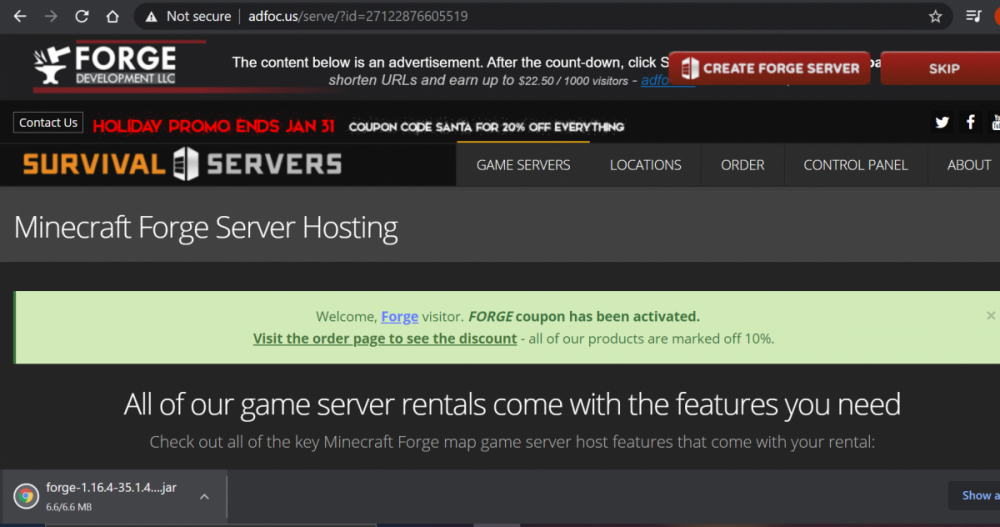Open the About menu item
Viewport: 1000px width, 527px height.
pyautogui.click(x=968, y=165)
